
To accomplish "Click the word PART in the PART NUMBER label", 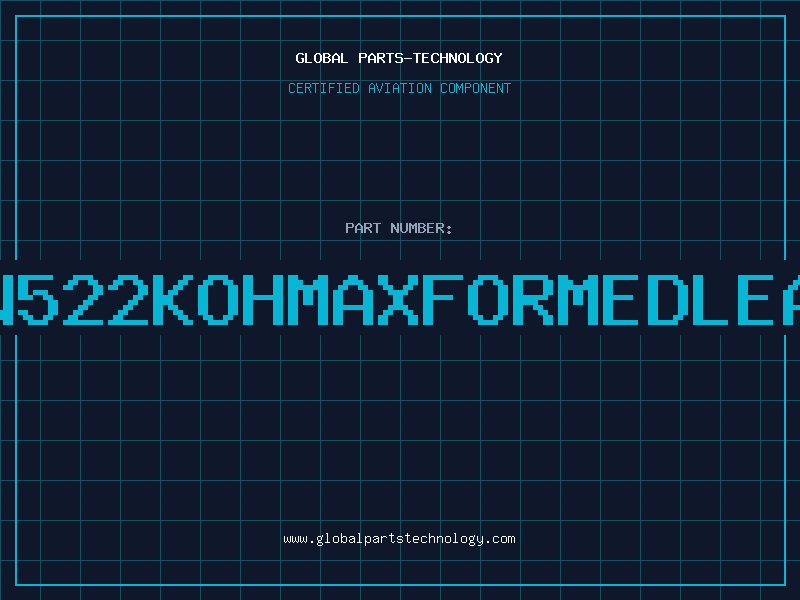I will tap(363, 228).
